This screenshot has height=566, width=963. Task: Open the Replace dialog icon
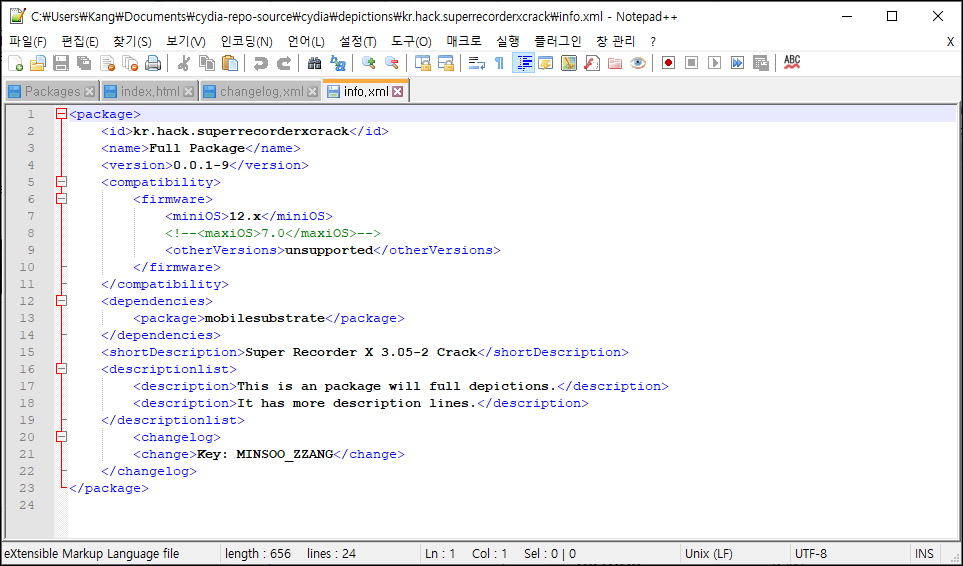click(x=337, y=63)
